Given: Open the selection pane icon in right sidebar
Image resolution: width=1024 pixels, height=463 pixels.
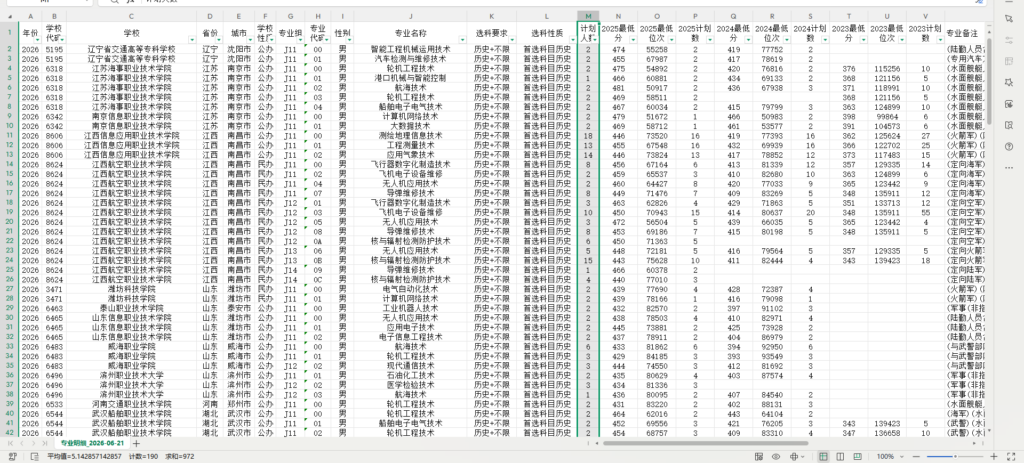Looking at the screenshot, I should 1009,18.
